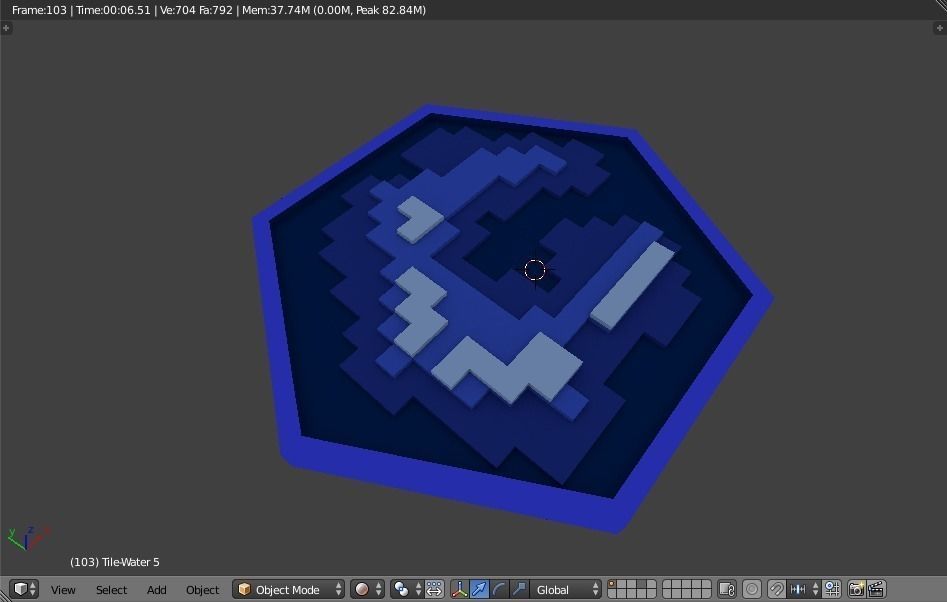The height and width of the screenshot is (602, 947).
Task: Open the Object menu
Action: [x=202, y=590]
